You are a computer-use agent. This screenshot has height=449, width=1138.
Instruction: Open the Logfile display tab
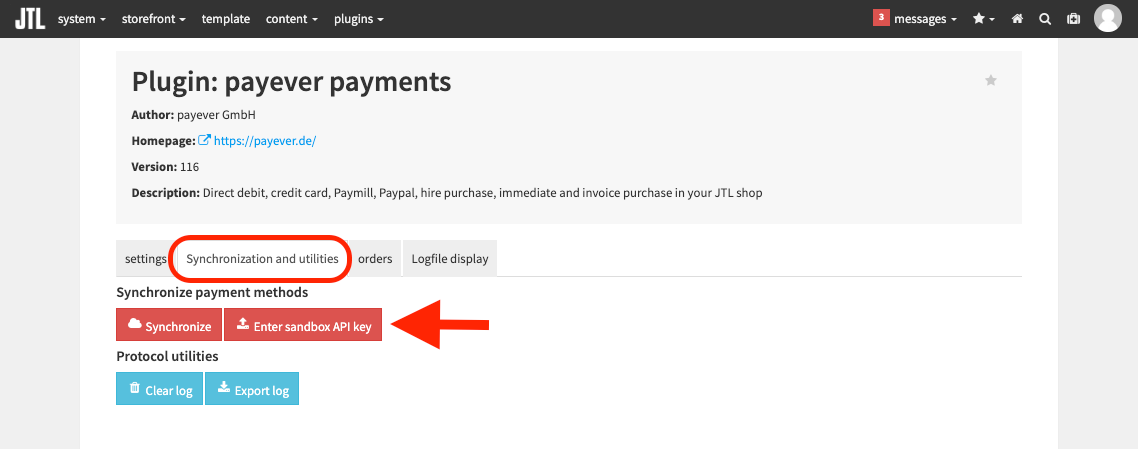coord(450,258)
